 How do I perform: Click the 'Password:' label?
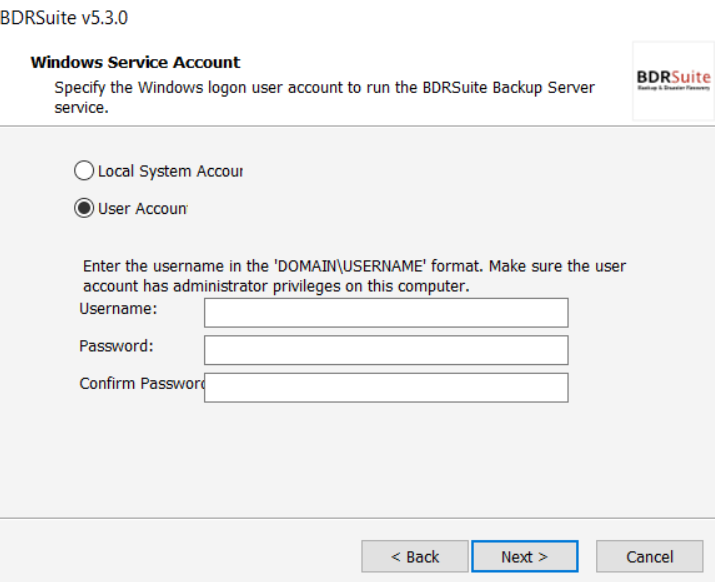(x=116, y=346)
